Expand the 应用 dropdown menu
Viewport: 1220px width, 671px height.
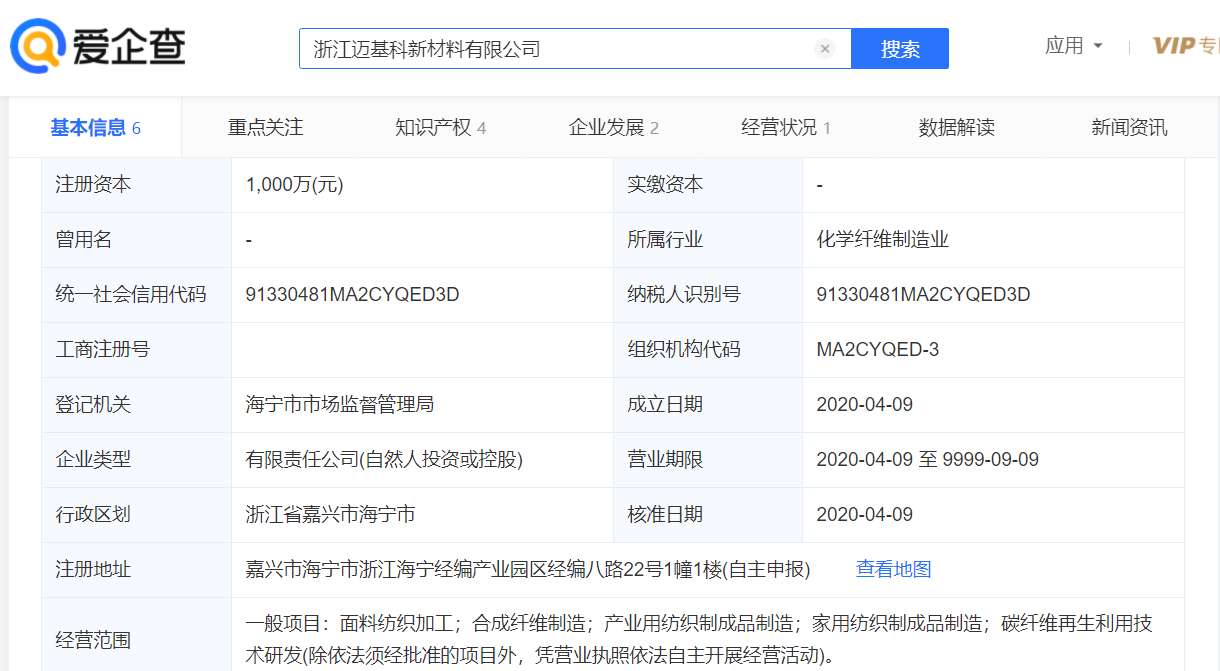click(x=1074, y=46)
